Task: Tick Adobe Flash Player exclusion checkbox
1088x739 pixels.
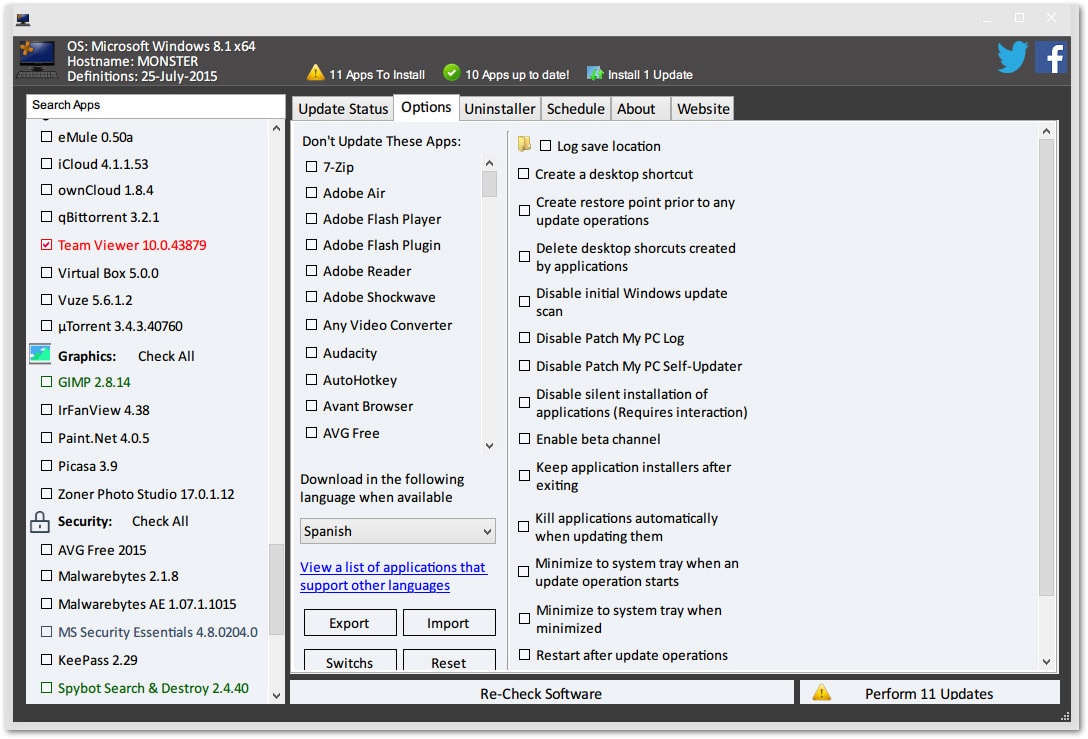Action: click(x=312, y=219)
